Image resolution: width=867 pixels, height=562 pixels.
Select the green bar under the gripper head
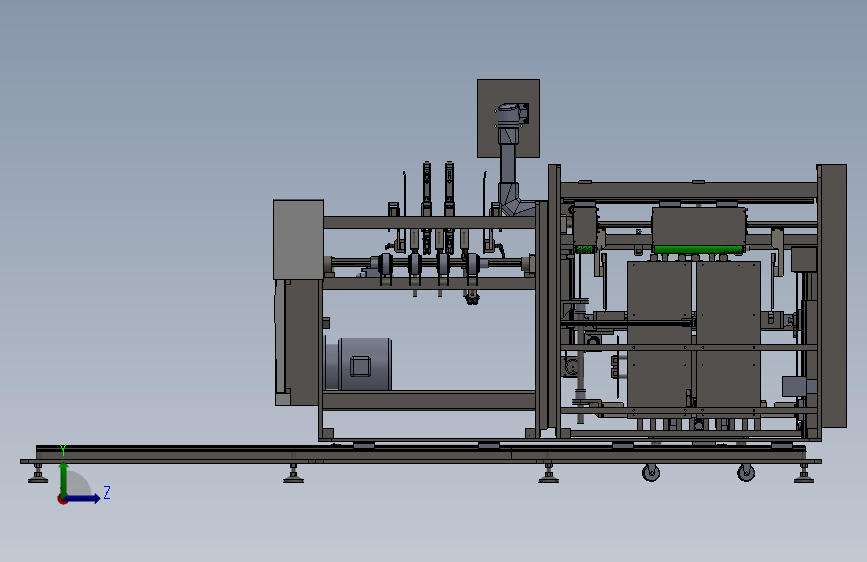(698, 249)
